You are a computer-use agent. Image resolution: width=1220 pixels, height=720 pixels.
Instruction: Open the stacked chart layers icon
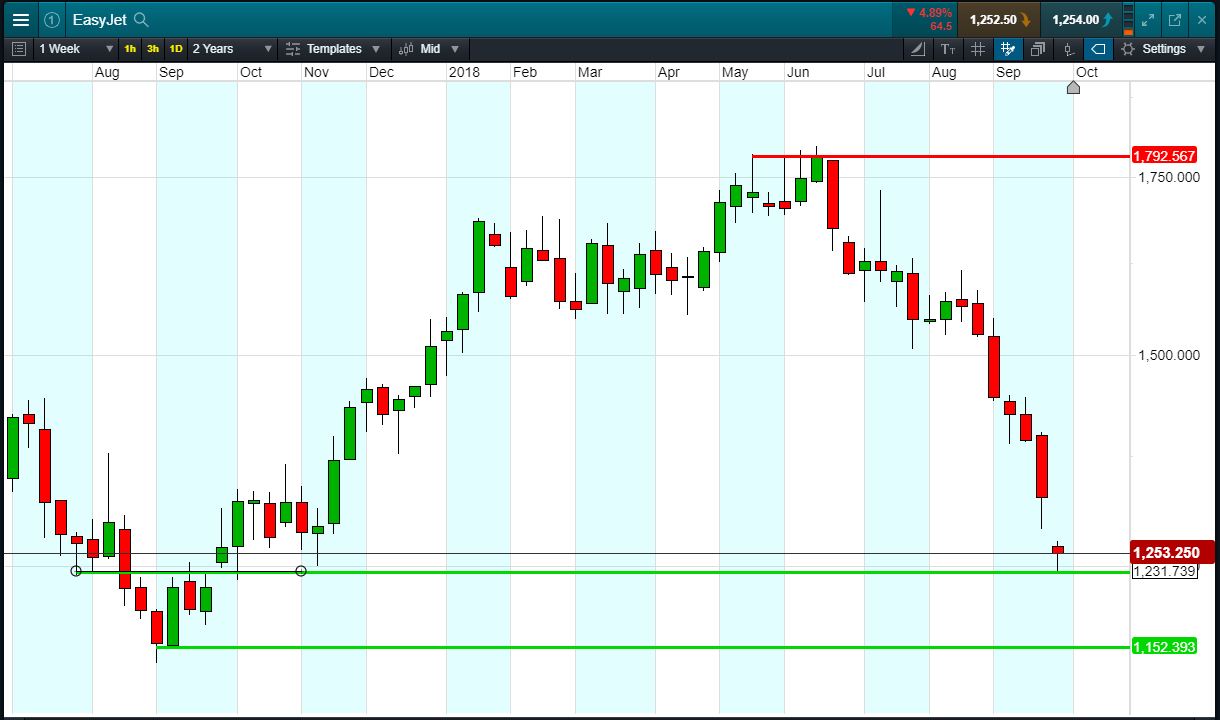[x=1038, y=49]
